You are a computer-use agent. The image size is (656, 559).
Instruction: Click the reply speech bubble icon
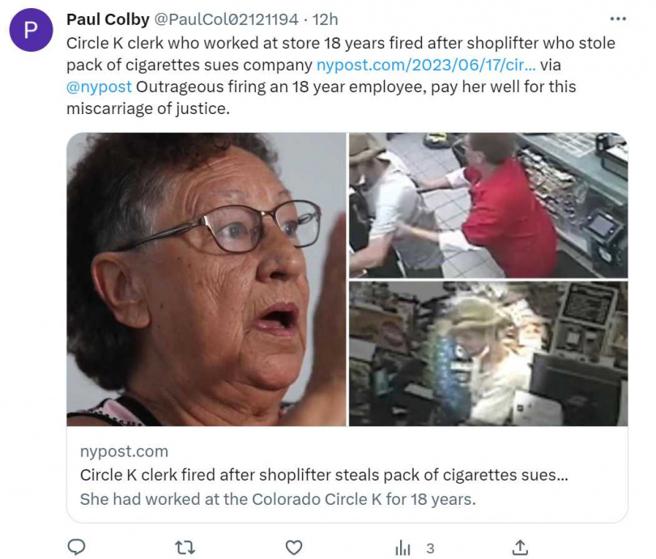coord(76,547)
